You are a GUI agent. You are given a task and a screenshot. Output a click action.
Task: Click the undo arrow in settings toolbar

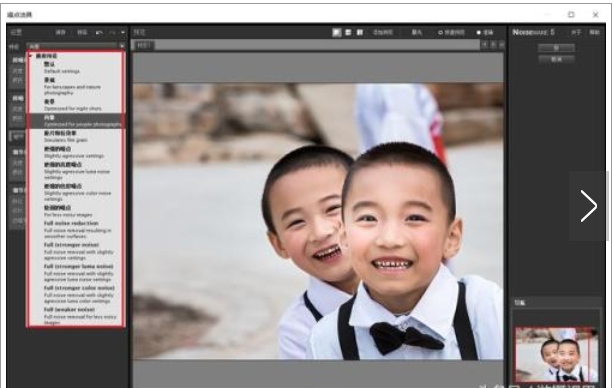tap(99, 32)
